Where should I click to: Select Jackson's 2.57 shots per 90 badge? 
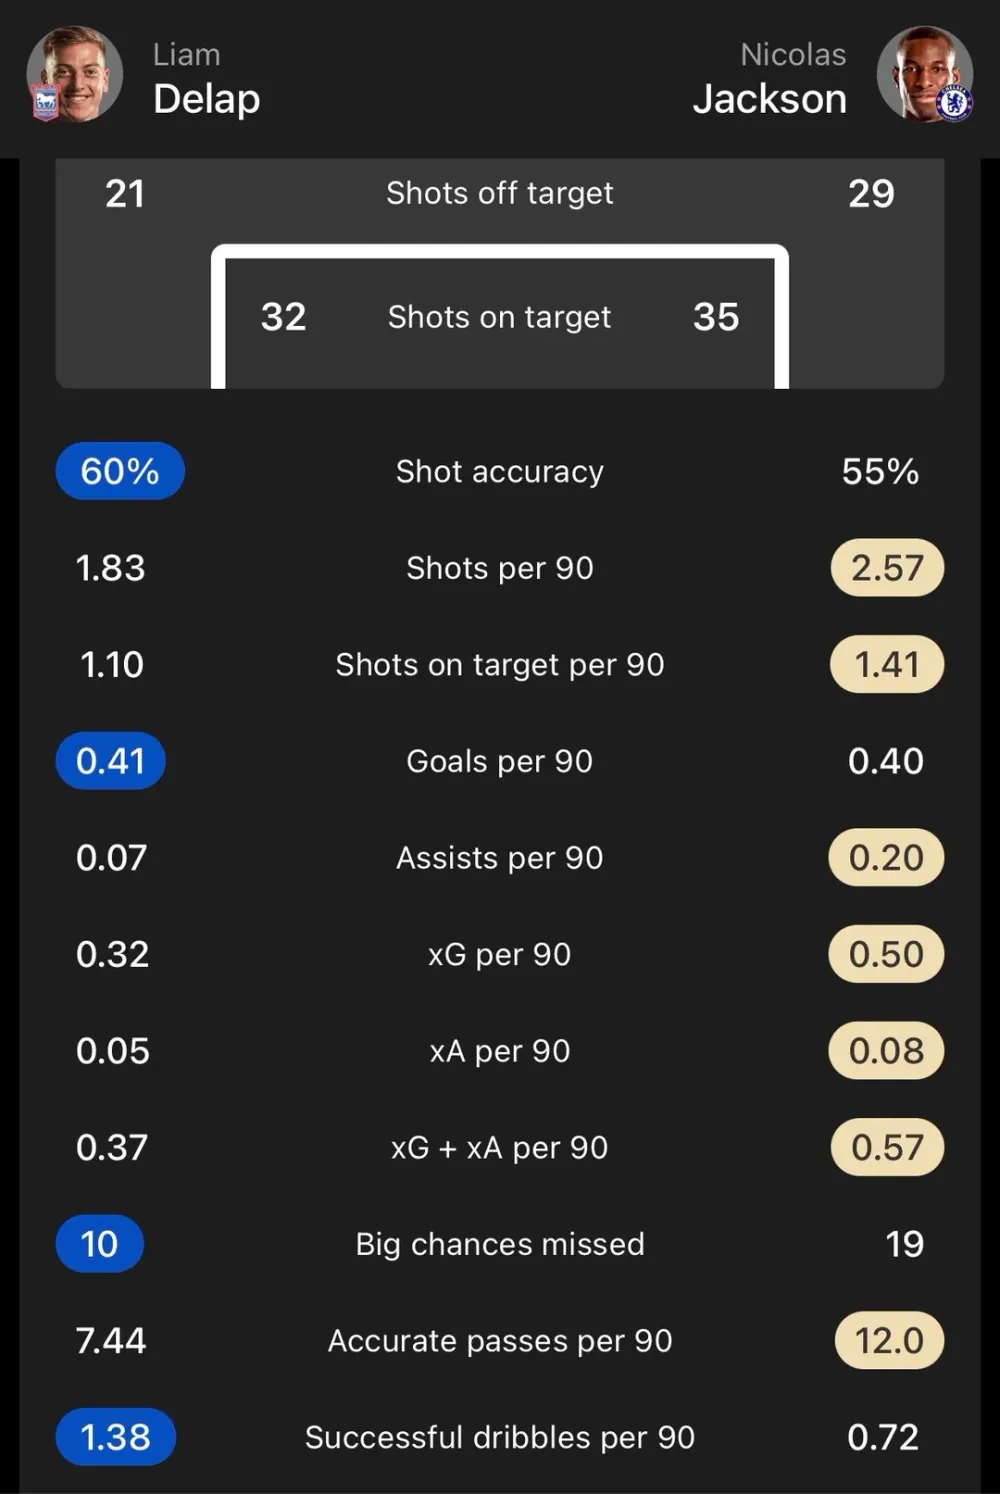coord(887,568)
